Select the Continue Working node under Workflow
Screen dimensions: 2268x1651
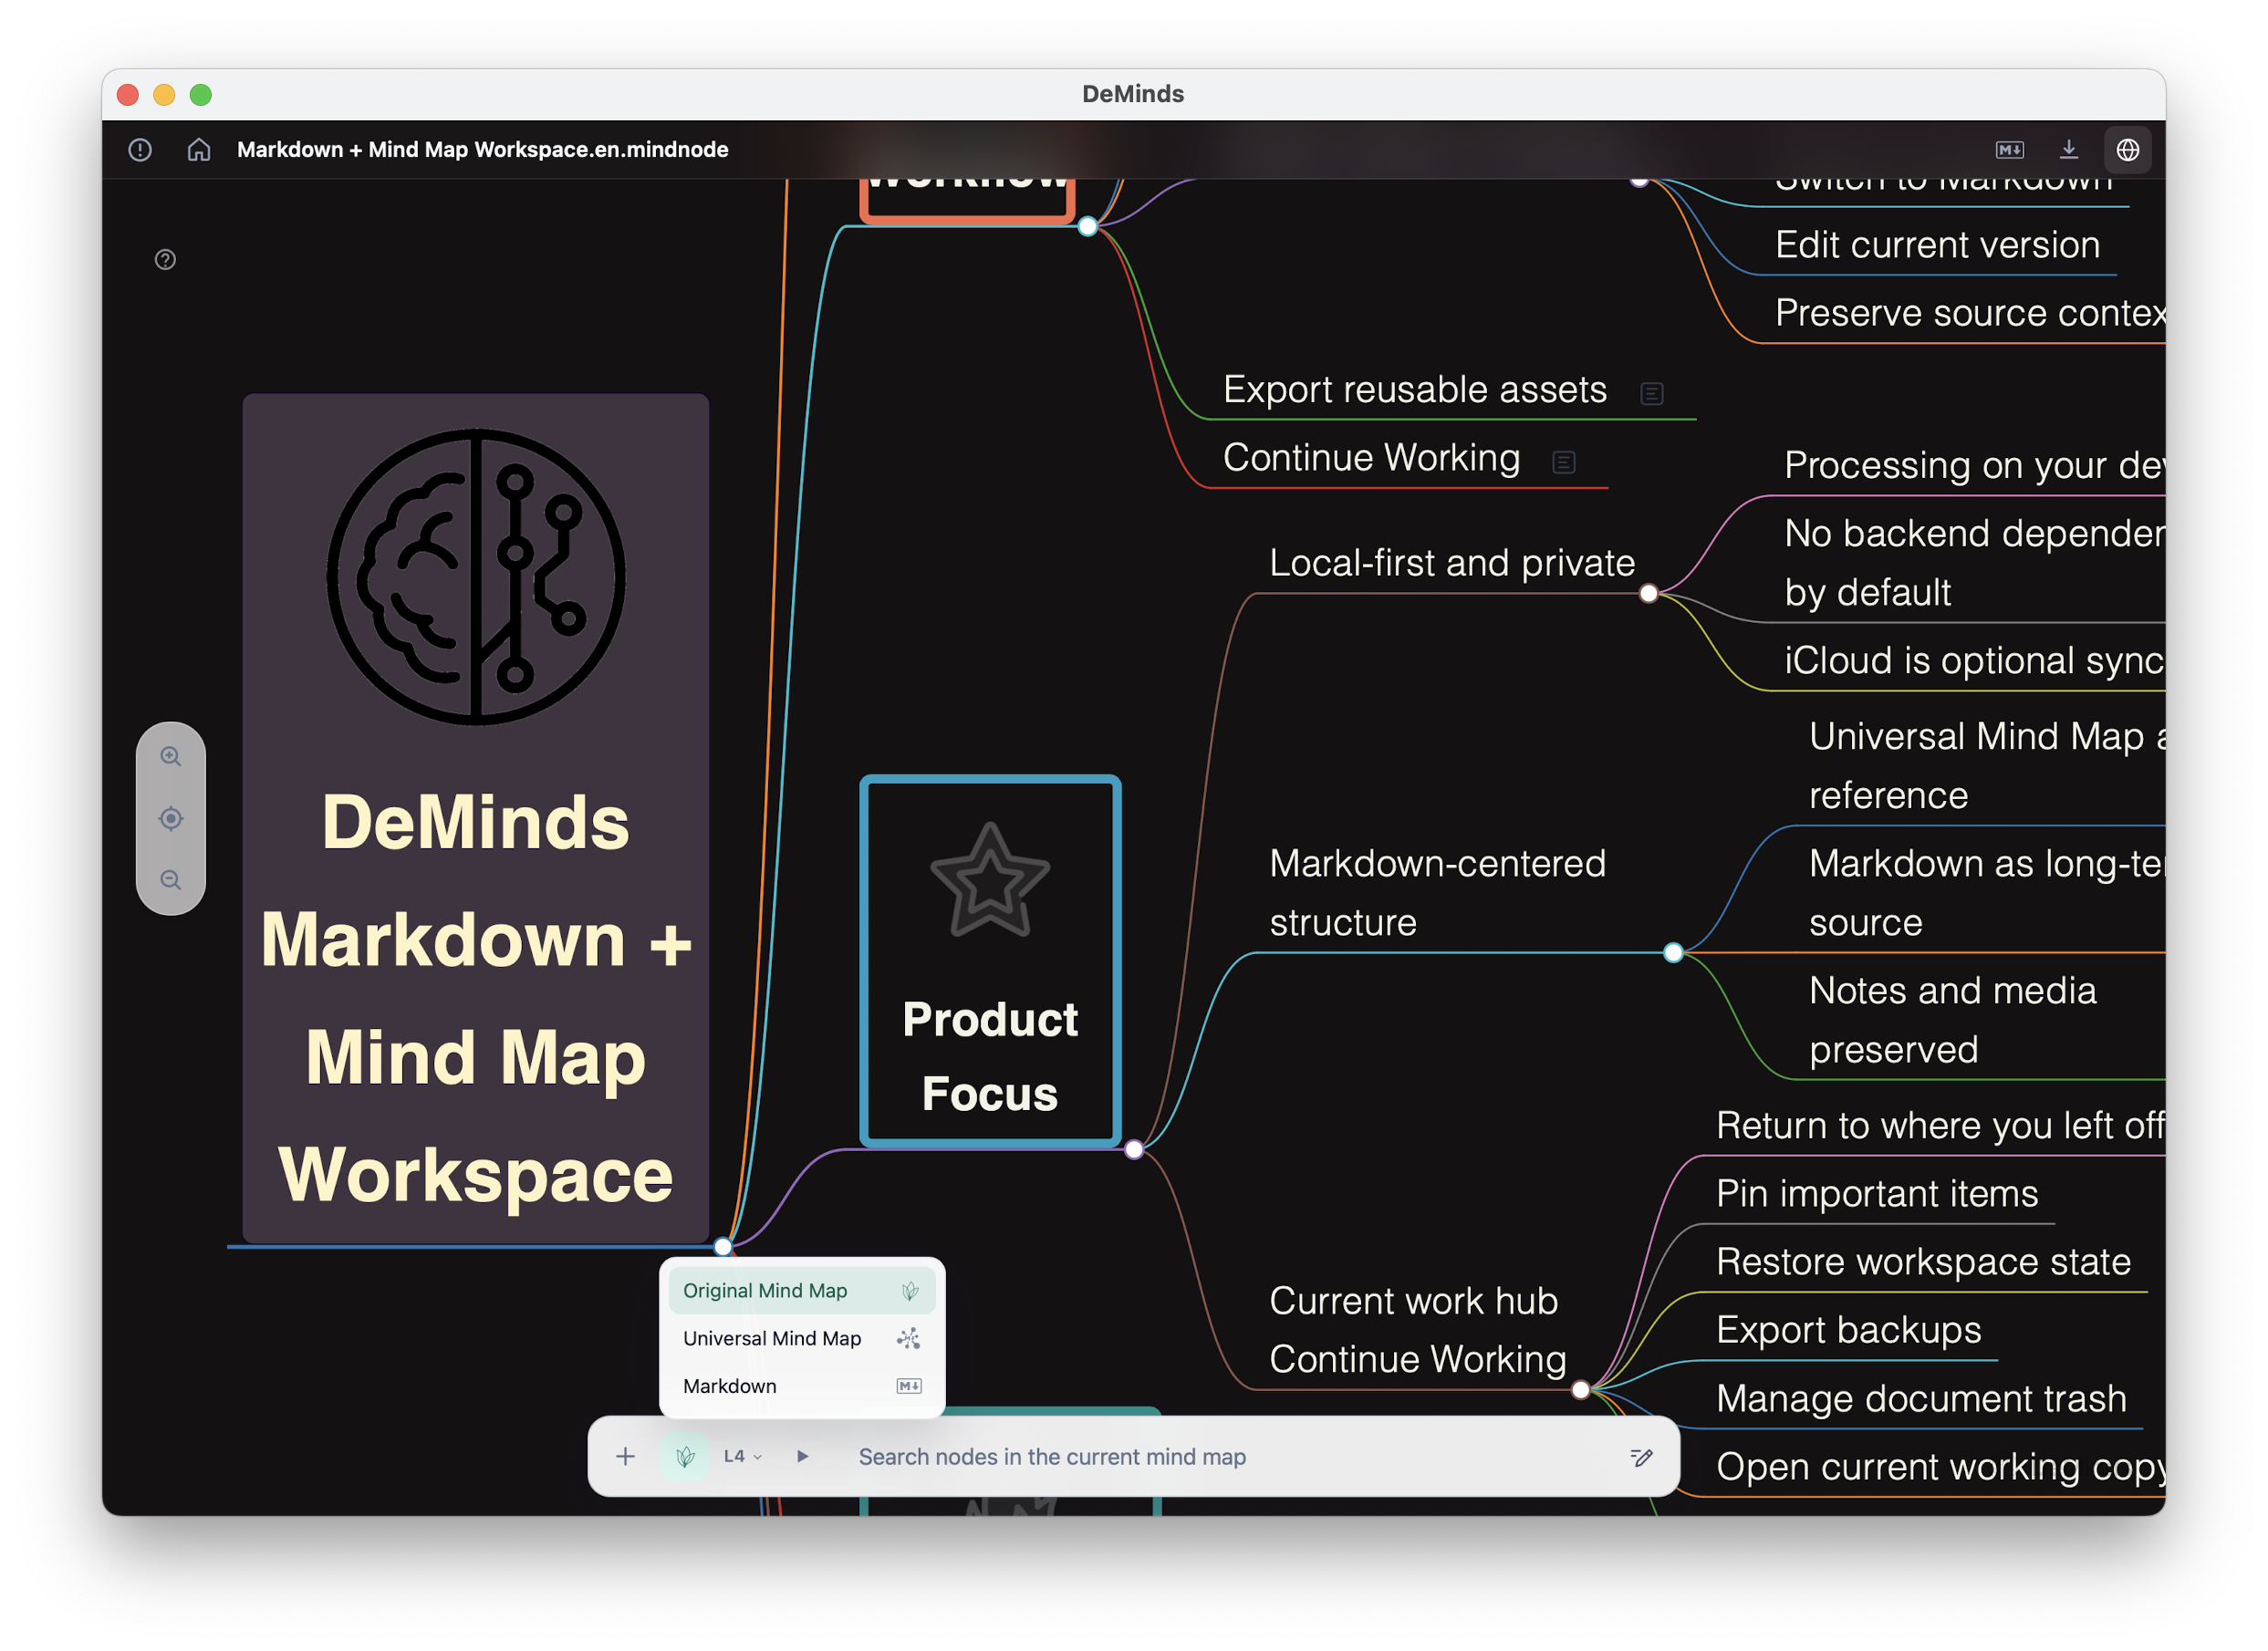click(x=1371, y=458)
